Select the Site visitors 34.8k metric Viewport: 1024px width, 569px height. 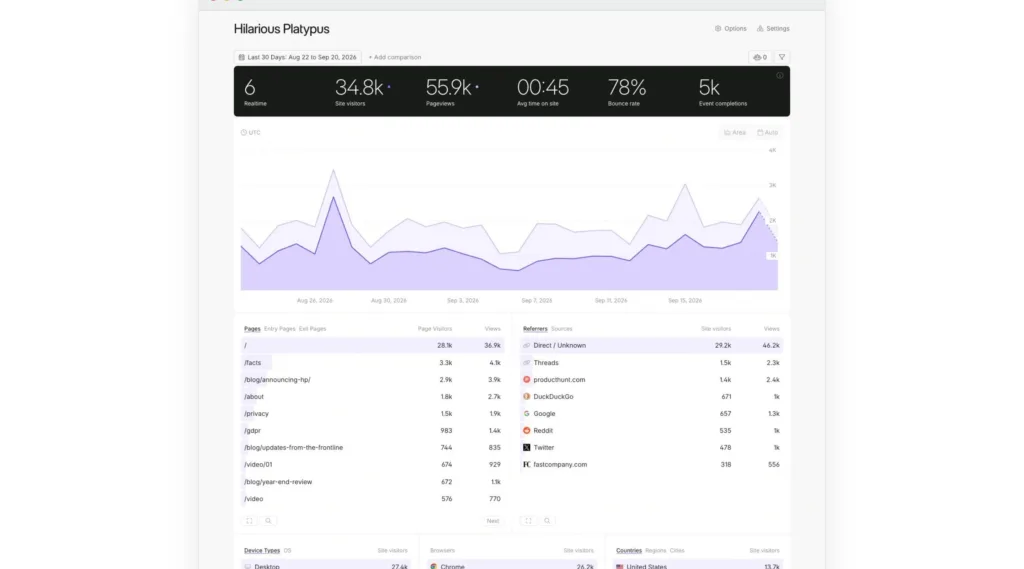(x=362, y=91)
